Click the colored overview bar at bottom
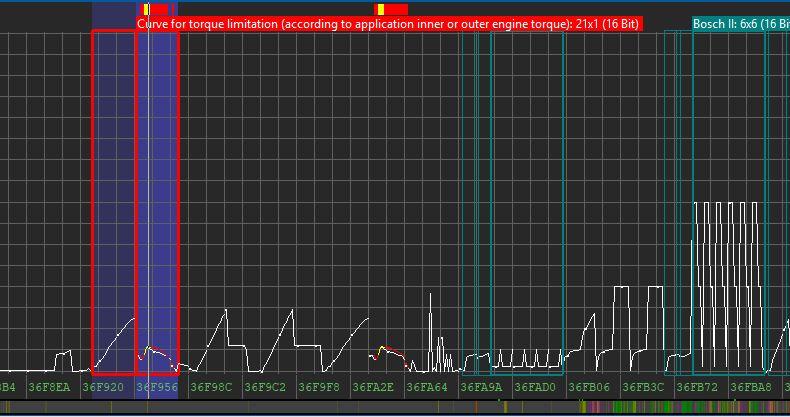790x417 pixels. (x=395, y=407)
